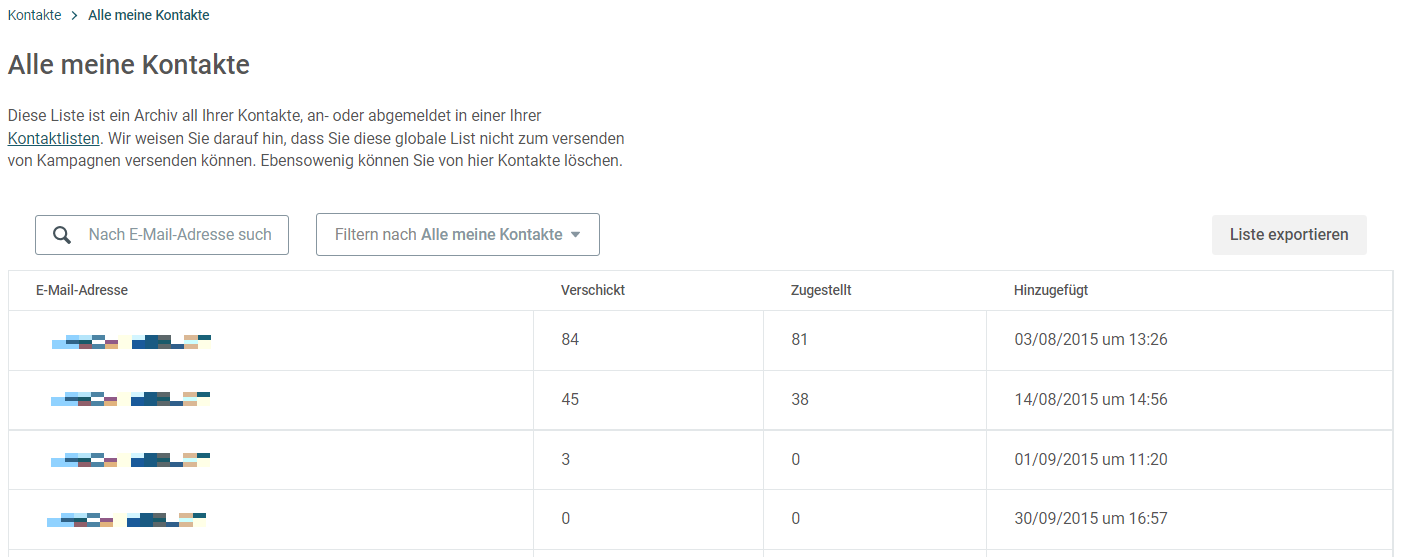Image resolution: width=1402 pixels, height=557 pixels.
Task: Go to 'Kontakte' in the breadcrumb
Action: pyautogui.click(x=35, y=15)
